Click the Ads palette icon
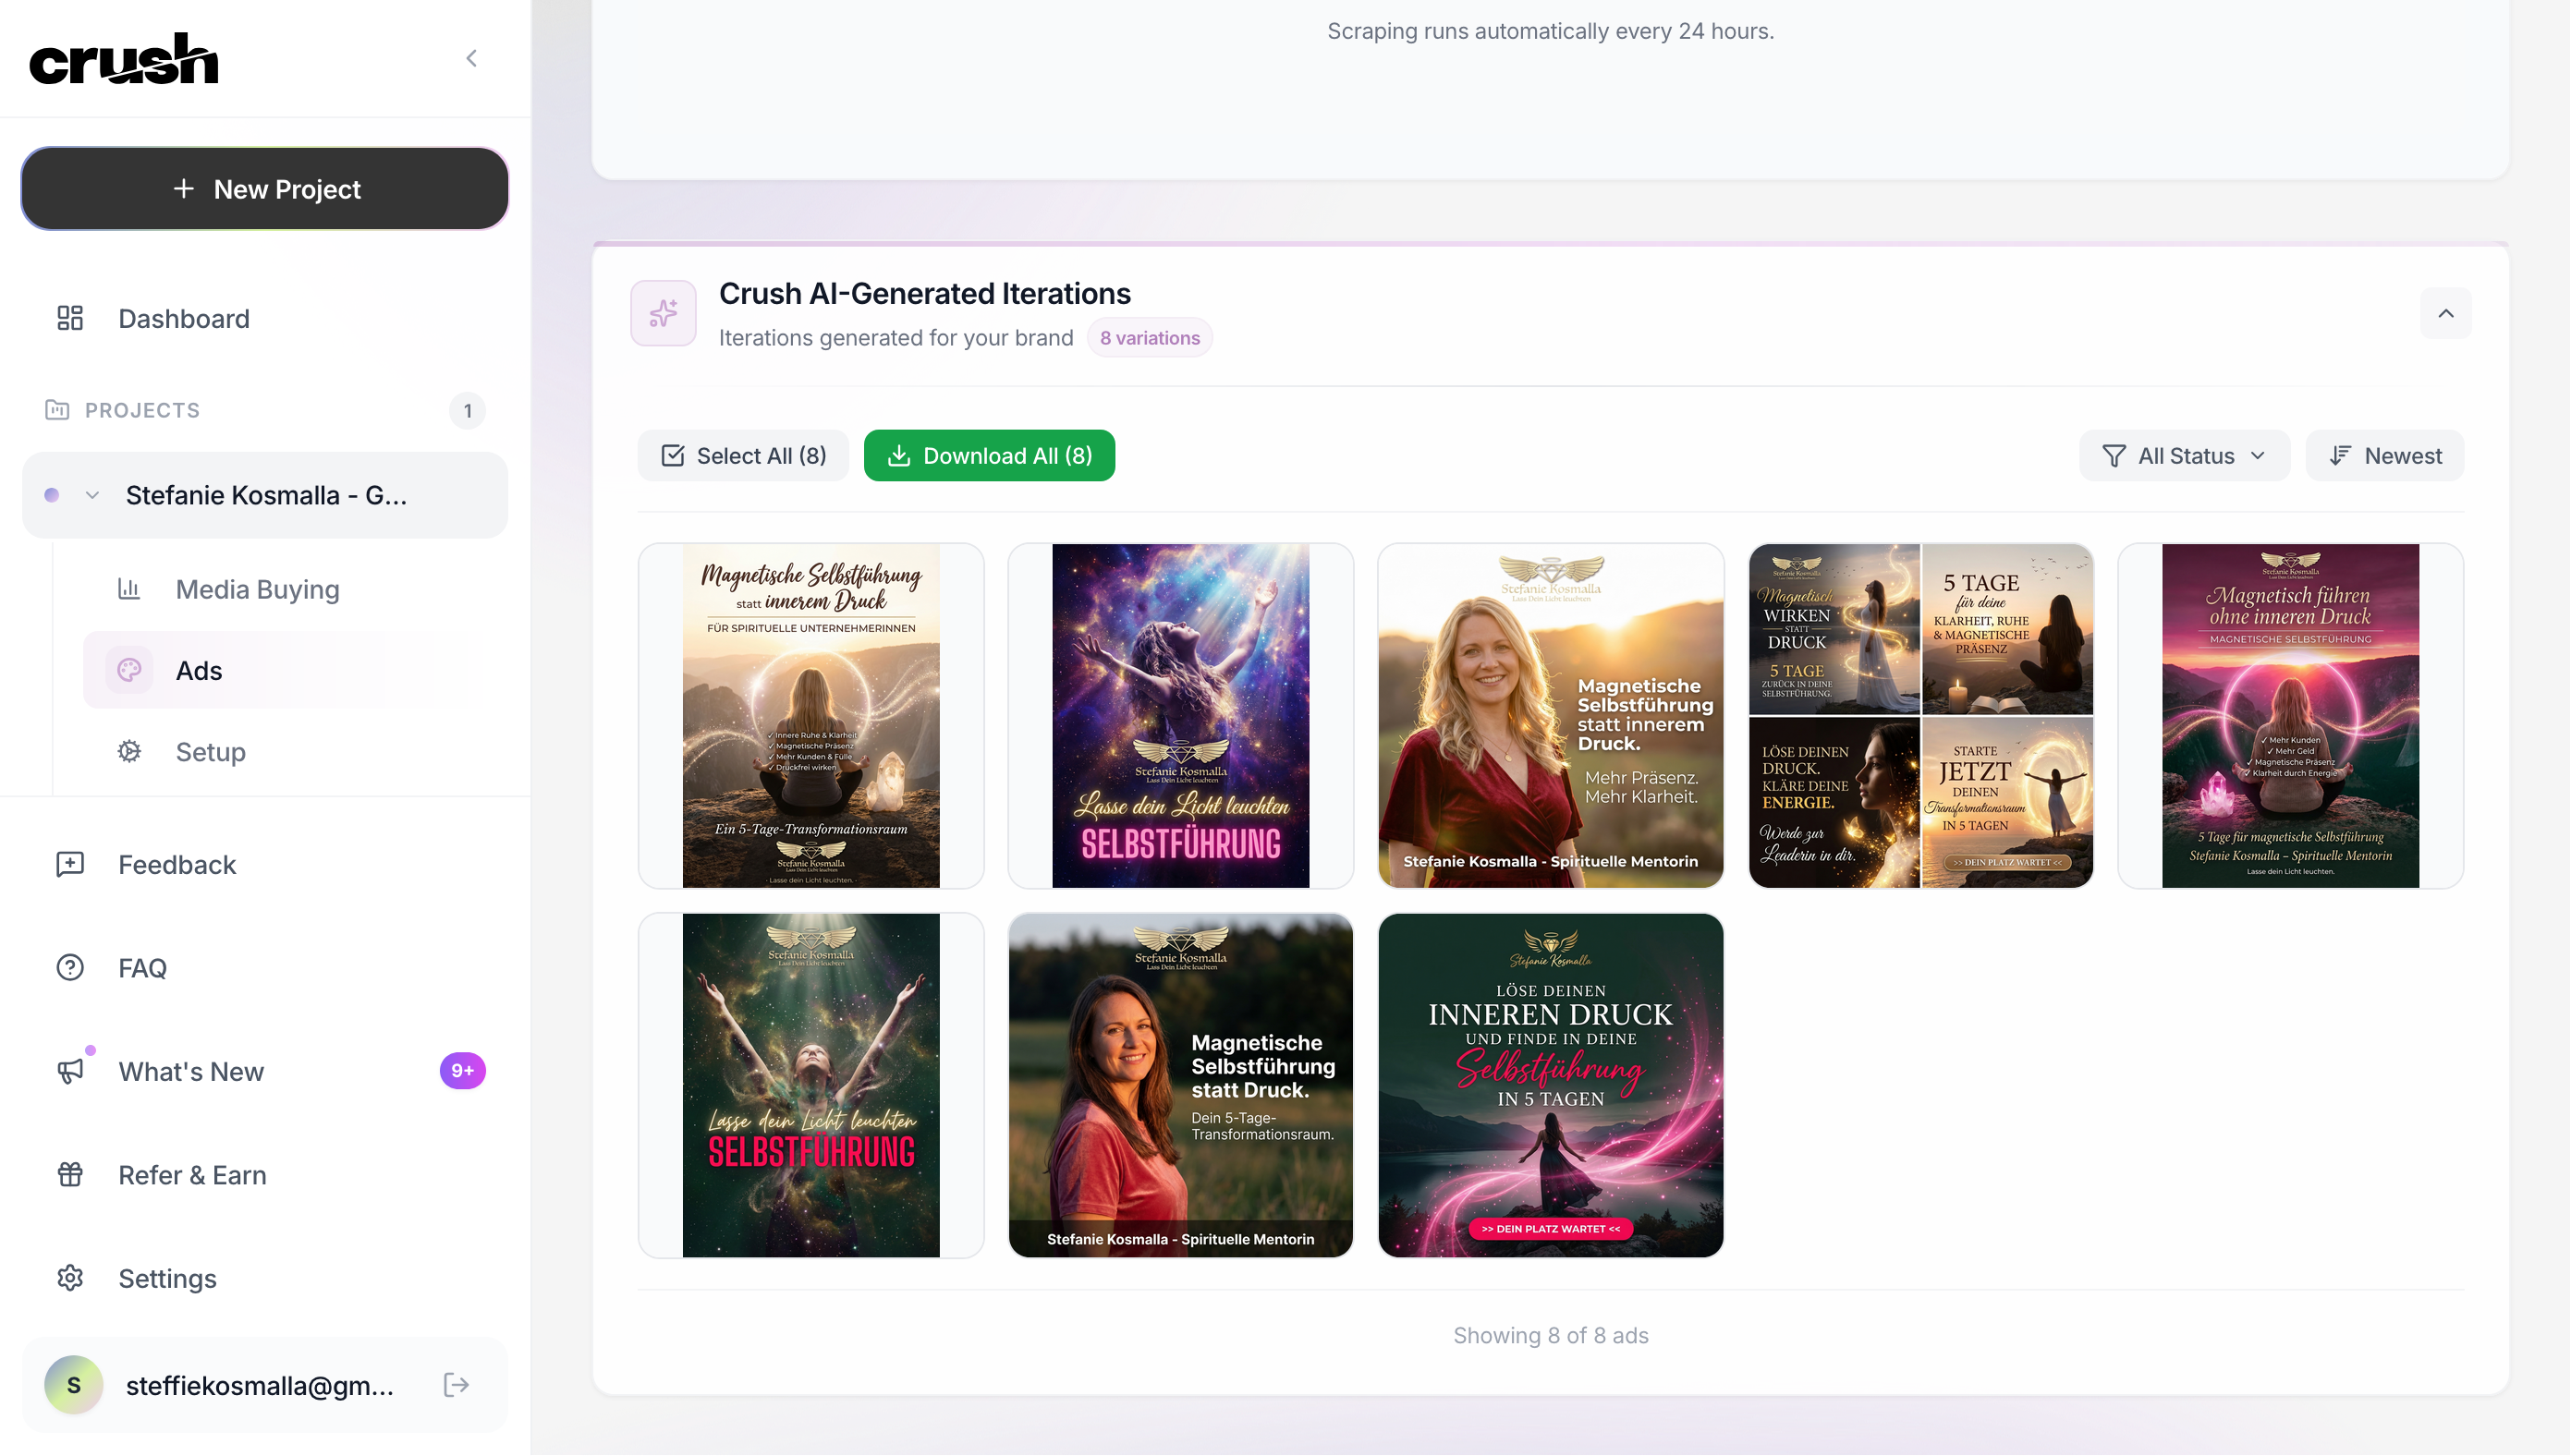 [x=129, y=670]
